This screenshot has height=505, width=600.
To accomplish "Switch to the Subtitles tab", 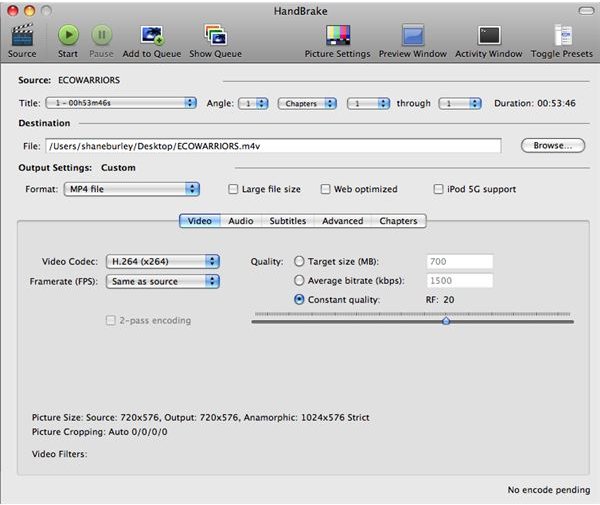I will point(288,221).
